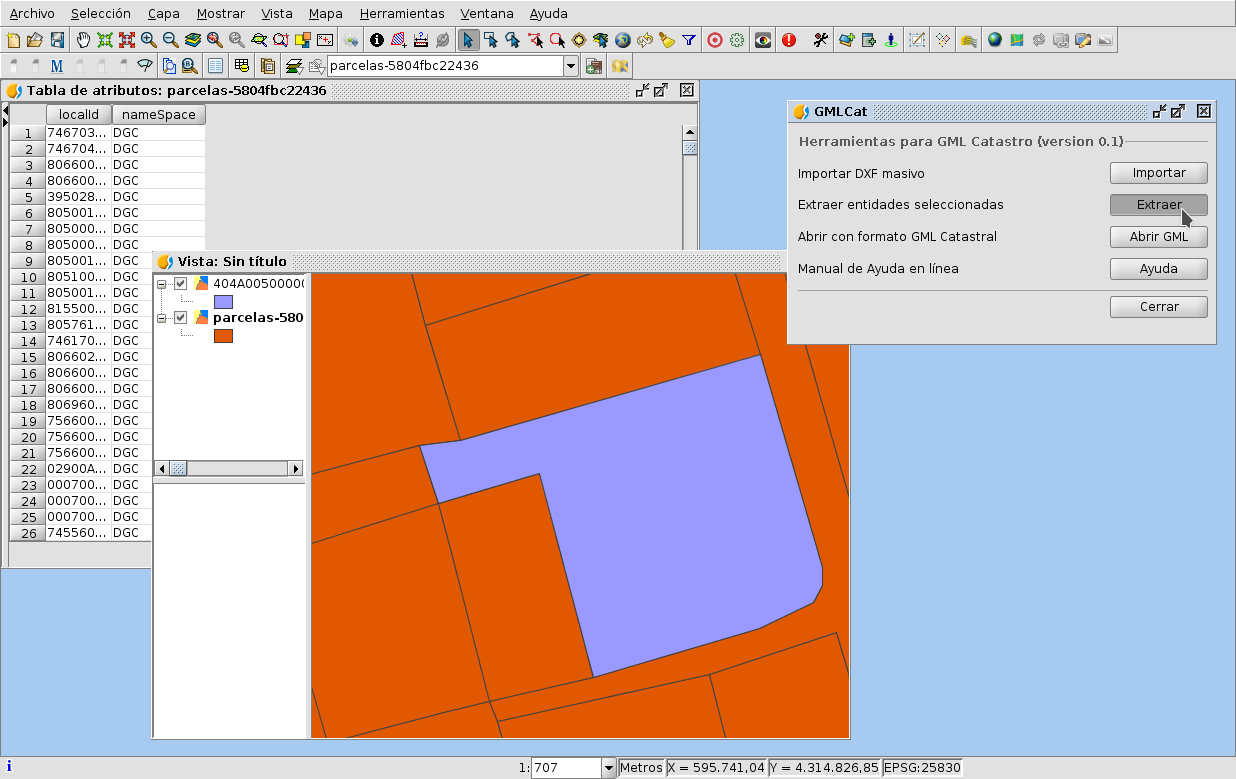Select the Pan hand tool
Screen dimensions: 1236x779
[x=83, y=40]
